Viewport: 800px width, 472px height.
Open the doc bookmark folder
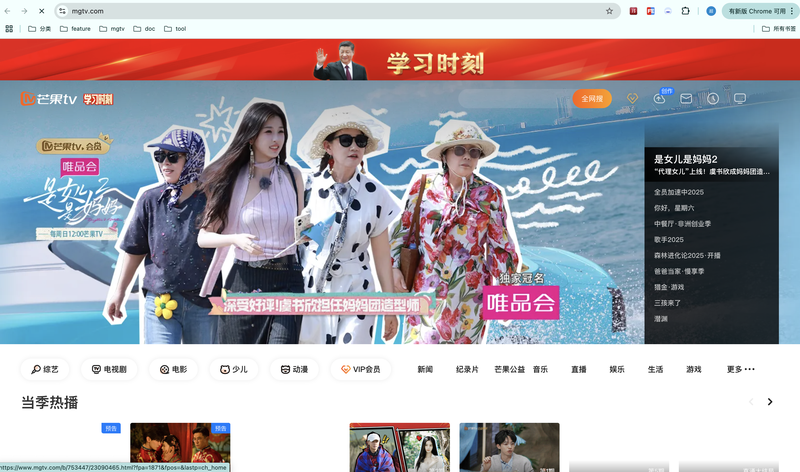[x=144, y=29]
